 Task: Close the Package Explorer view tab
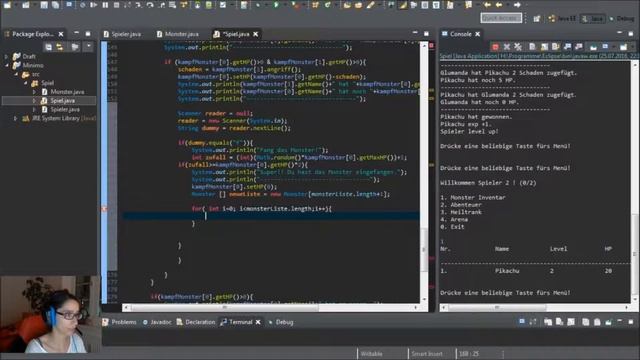click(x=61, y=34)
